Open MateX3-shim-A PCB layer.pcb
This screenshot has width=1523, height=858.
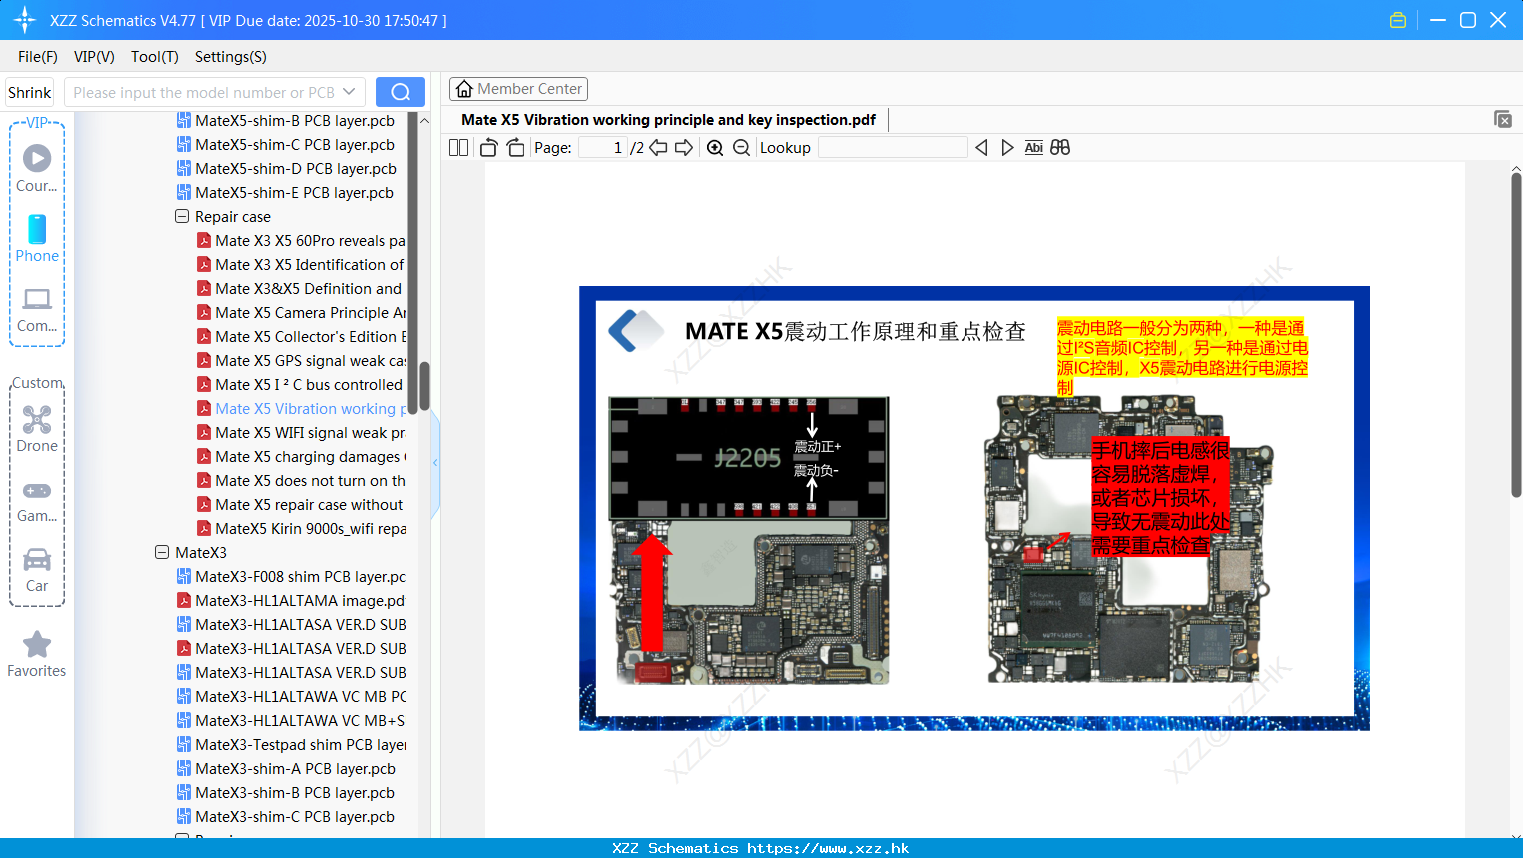coord(286,768)
